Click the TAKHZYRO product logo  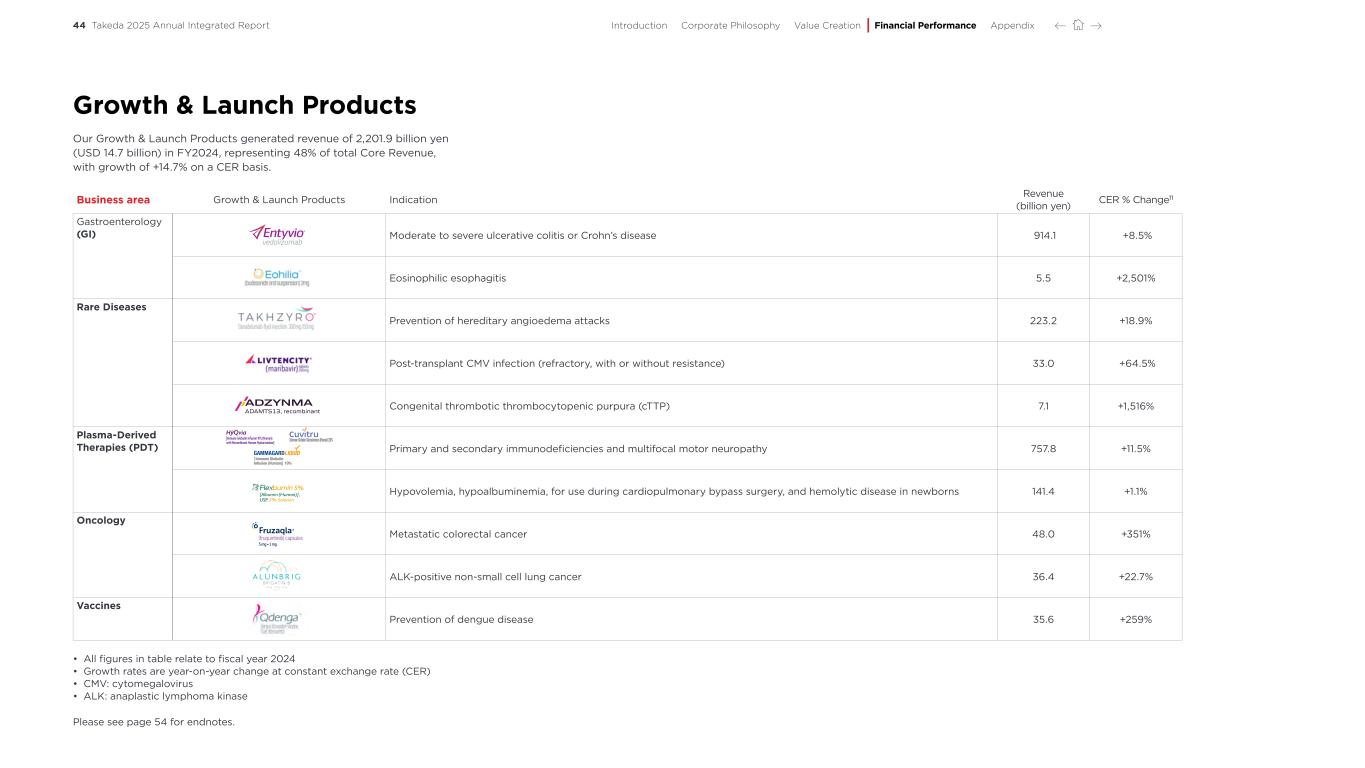click(276, 320)
